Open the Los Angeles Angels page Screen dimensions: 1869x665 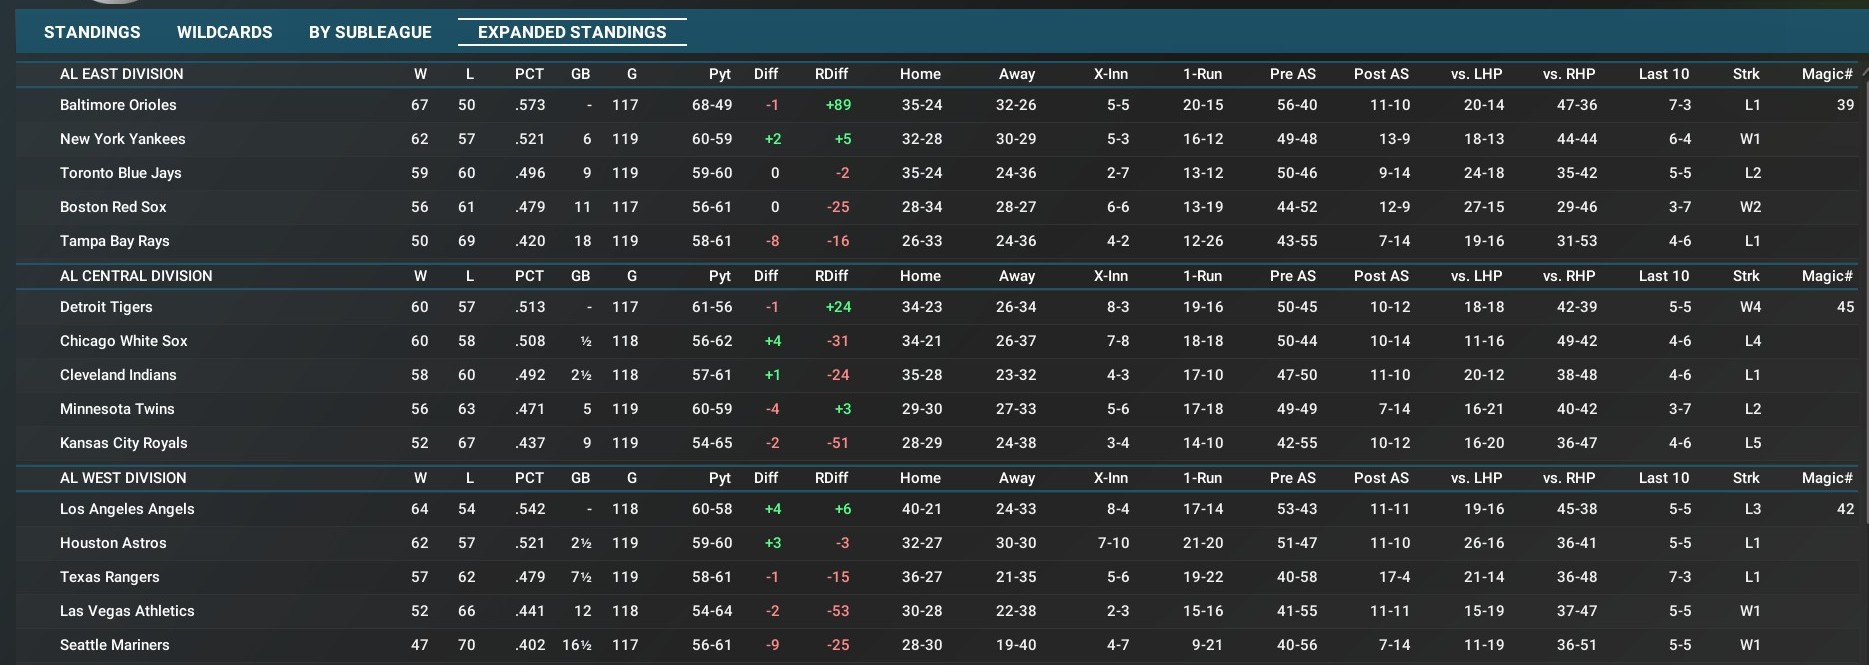click(x=127, y=509)
